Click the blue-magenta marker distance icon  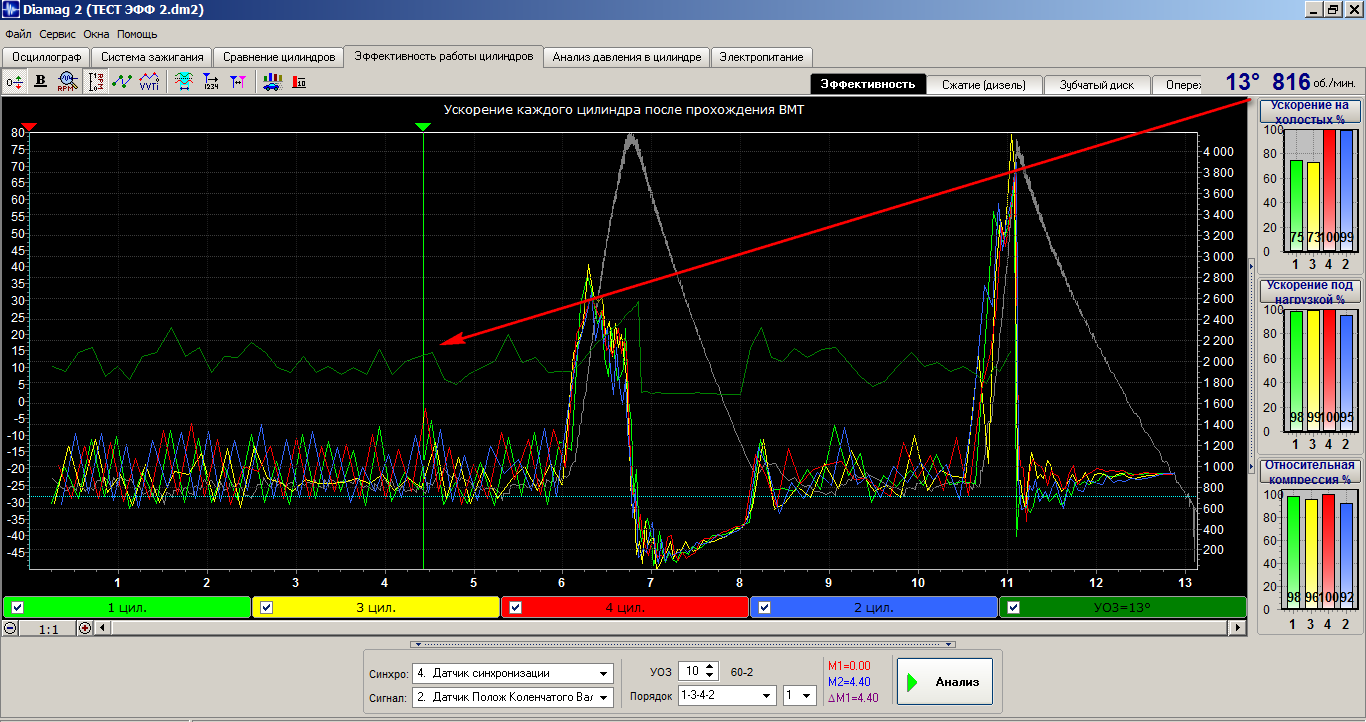pos(236,82)
